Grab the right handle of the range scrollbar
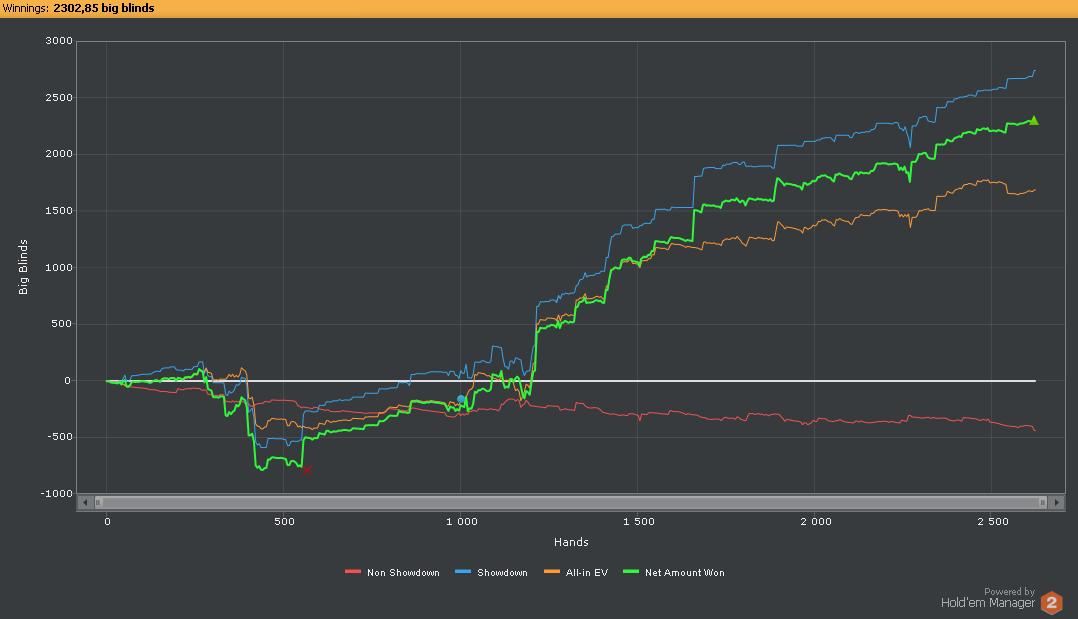This screenshot has width=1078, height=619. (x=1042, y=503)
